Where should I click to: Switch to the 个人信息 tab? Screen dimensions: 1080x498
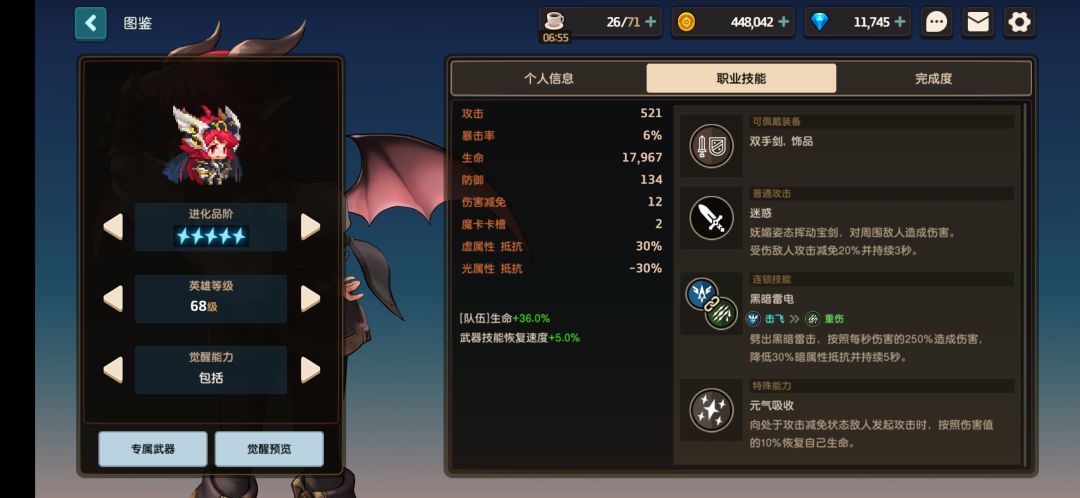click(548, 79)
